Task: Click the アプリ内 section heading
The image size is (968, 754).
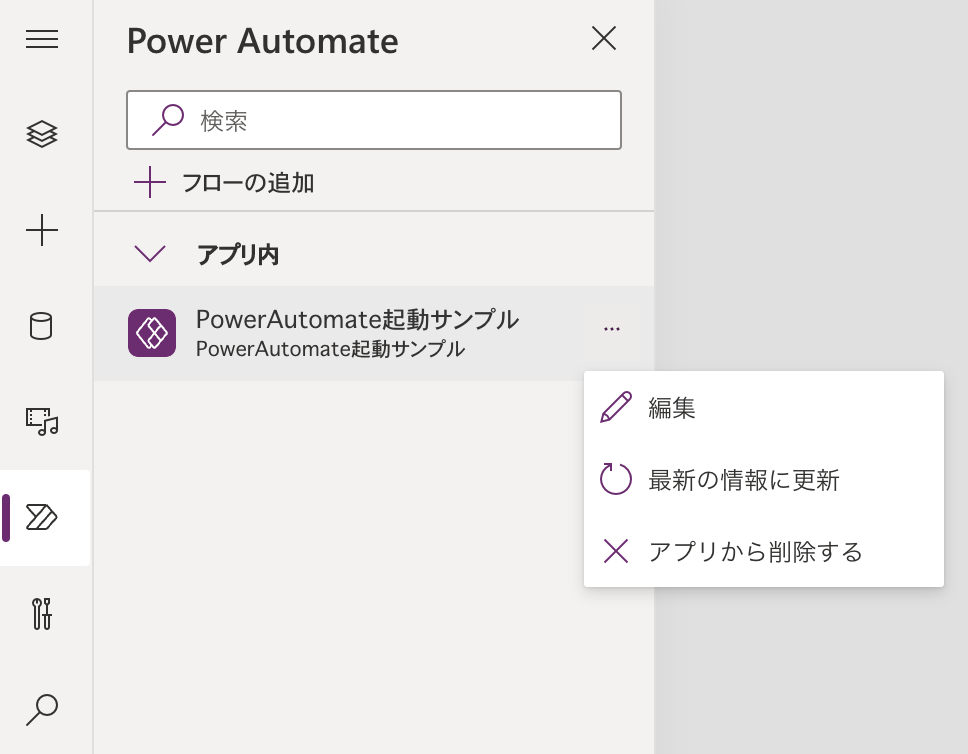Action: [x=238, y=254]
